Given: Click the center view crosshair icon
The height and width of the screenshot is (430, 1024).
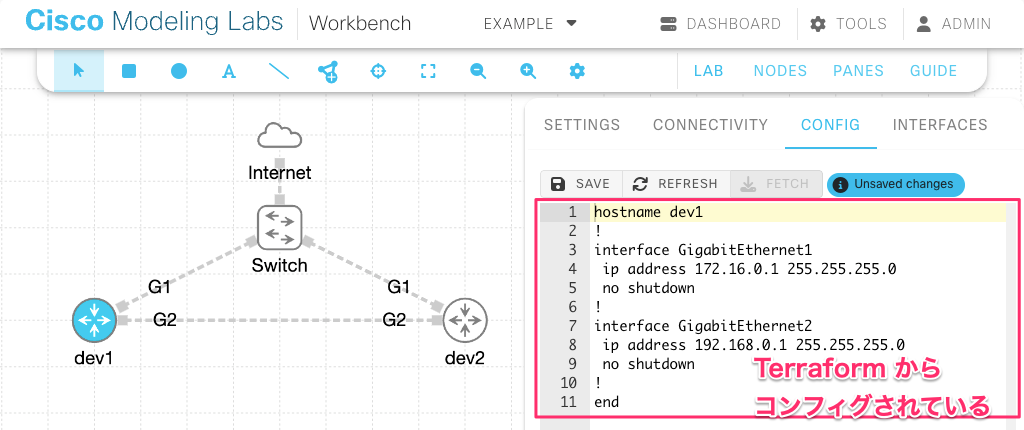Looking at the screenshot, I should (378, 71).
